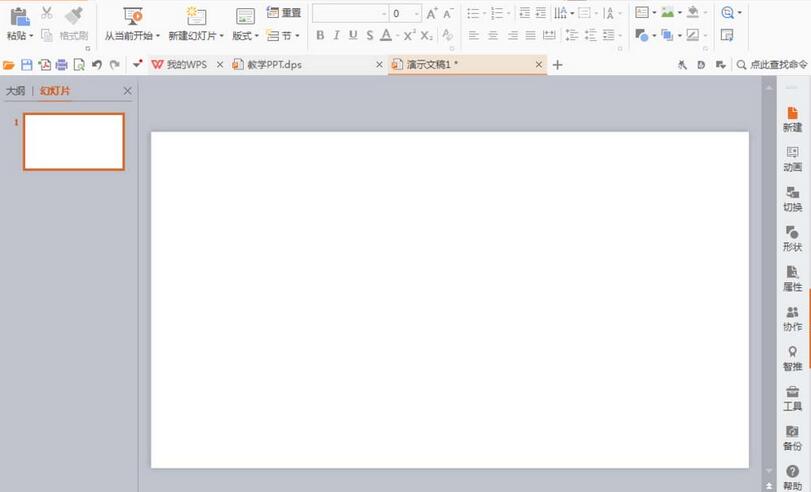Switch to the 大纲 outline tab
This screenshot has height=492, width=811.
pos(16,91)
